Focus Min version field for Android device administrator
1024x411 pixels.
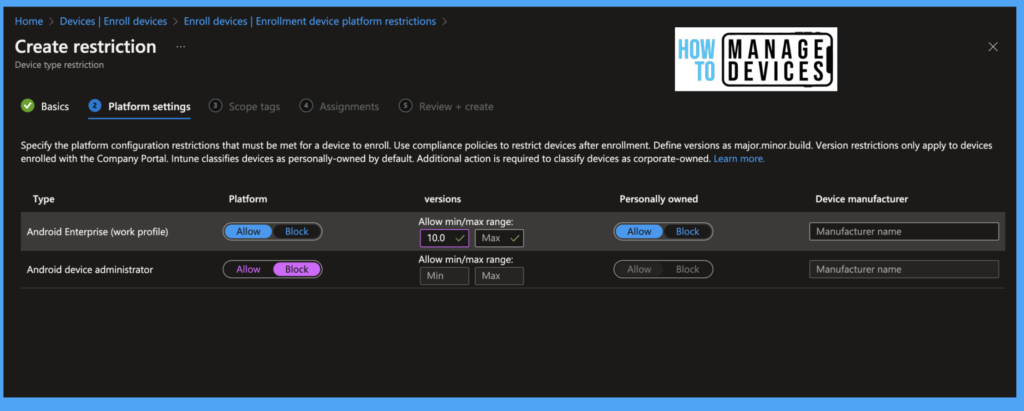pyautogui.click(x=444, y=276)
